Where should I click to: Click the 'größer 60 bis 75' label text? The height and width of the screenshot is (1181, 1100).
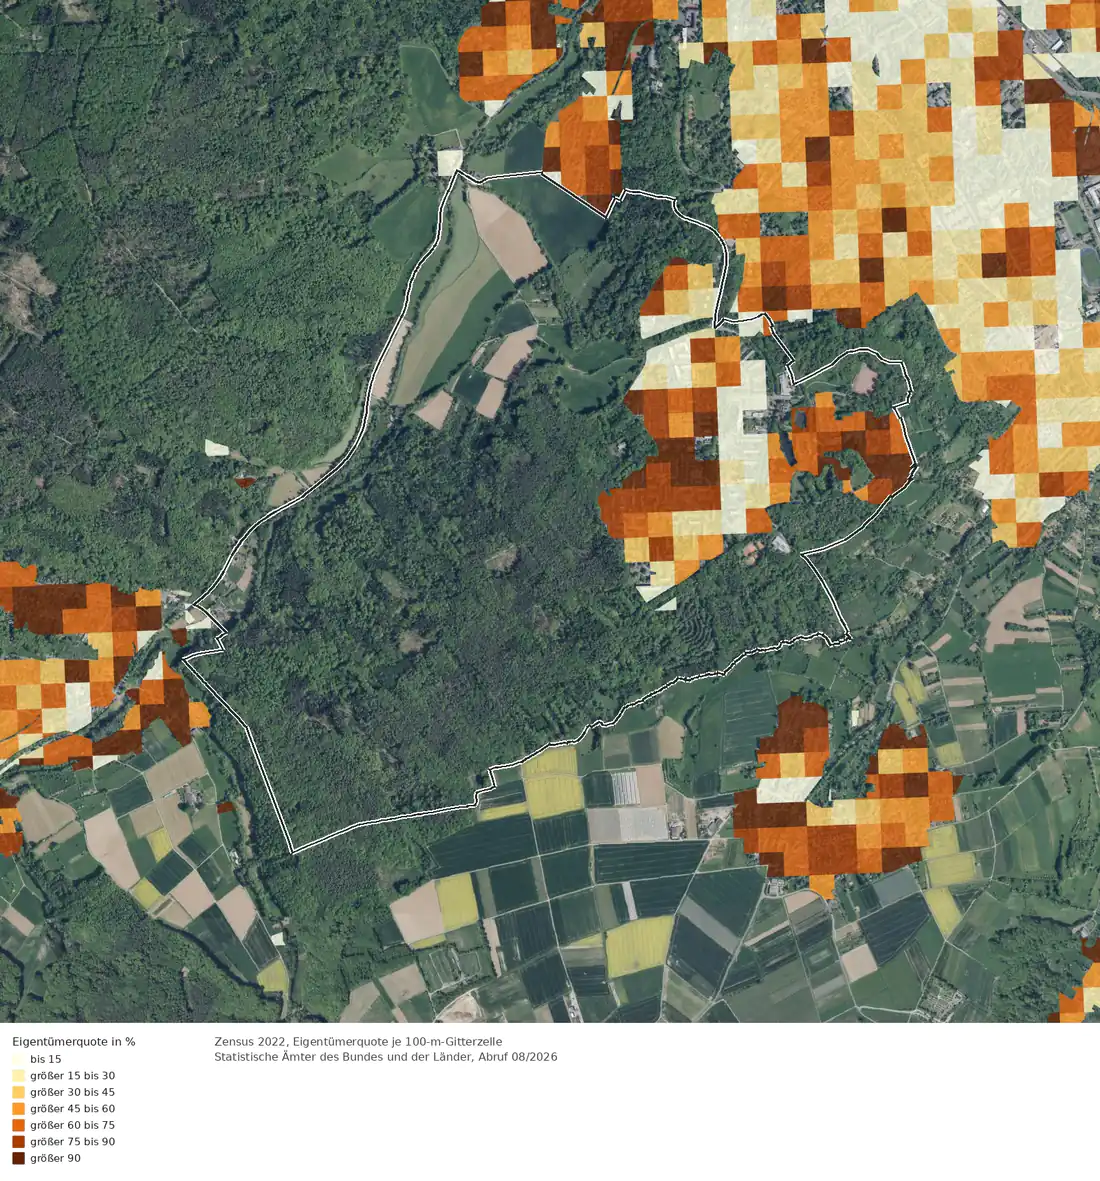click(73, 1125)
